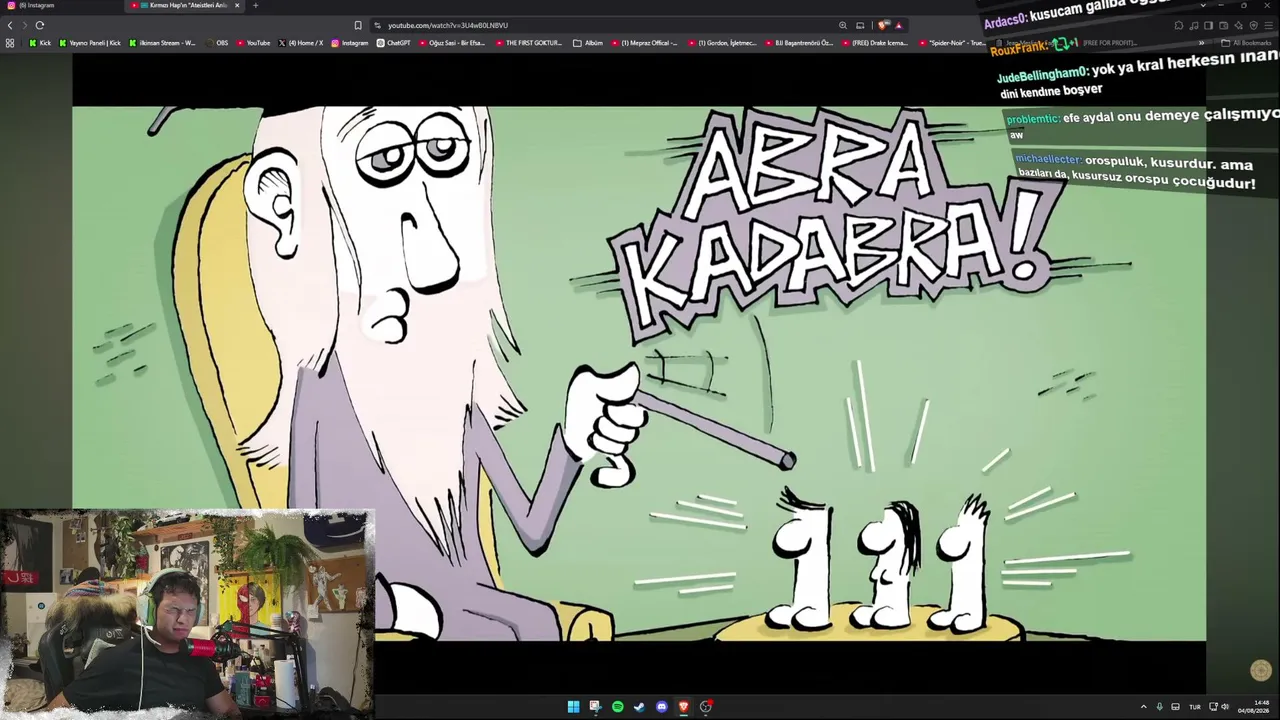Switch to Brave browser in taskbar
The width and height of the screenshot is (1280, 720).
click(683, 707)
